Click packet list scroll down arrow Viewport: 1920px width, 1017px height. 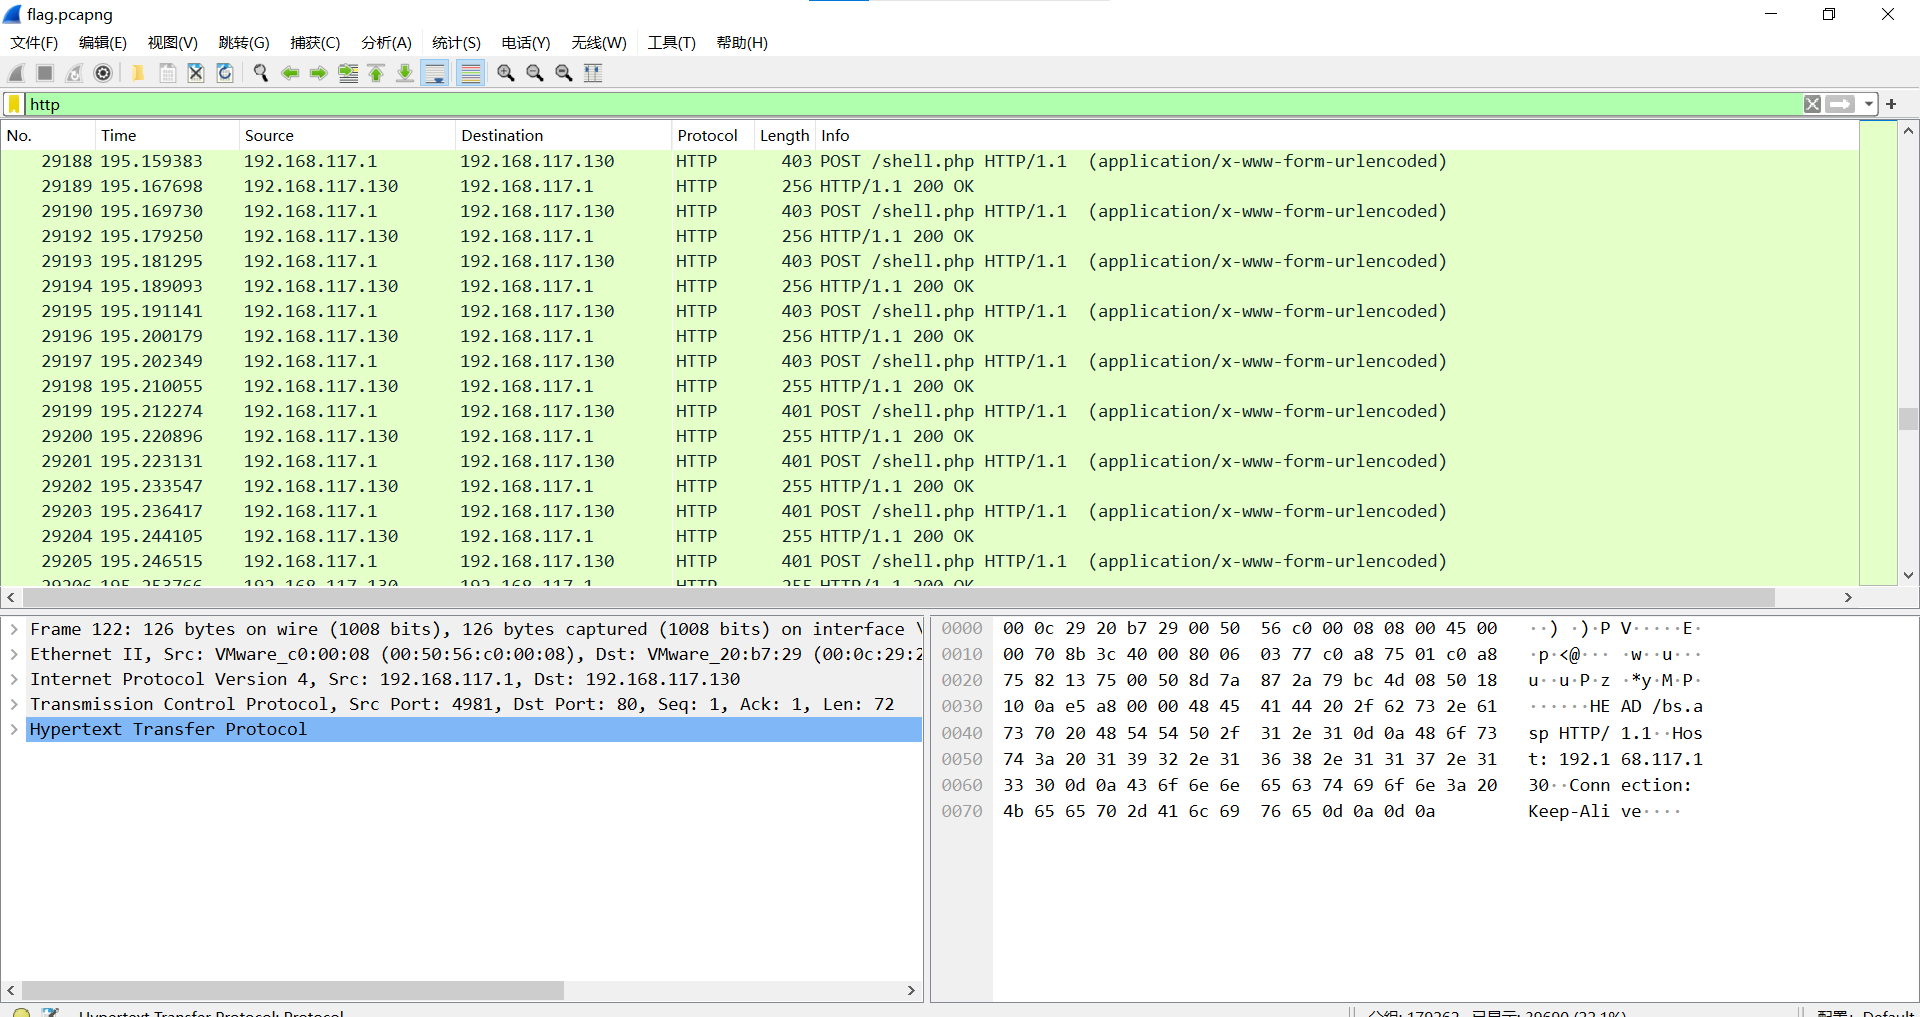pos(1908,575)
